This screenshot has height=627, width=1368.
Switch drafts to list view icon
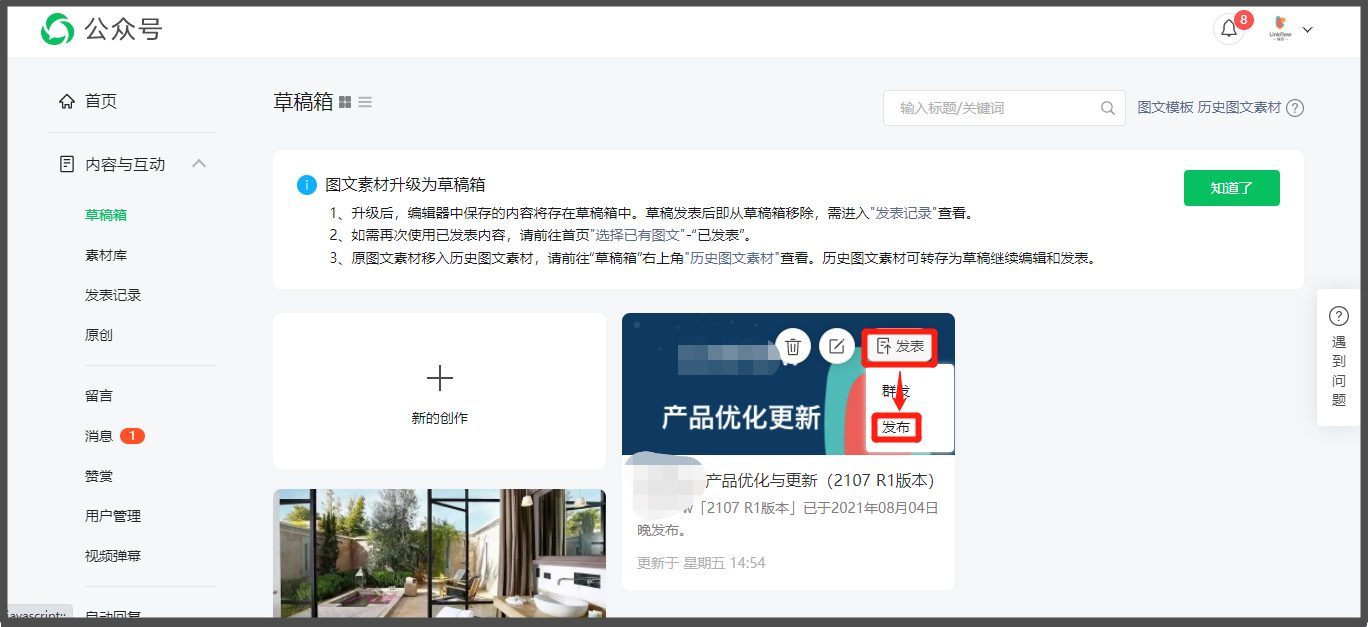point(365,102)
